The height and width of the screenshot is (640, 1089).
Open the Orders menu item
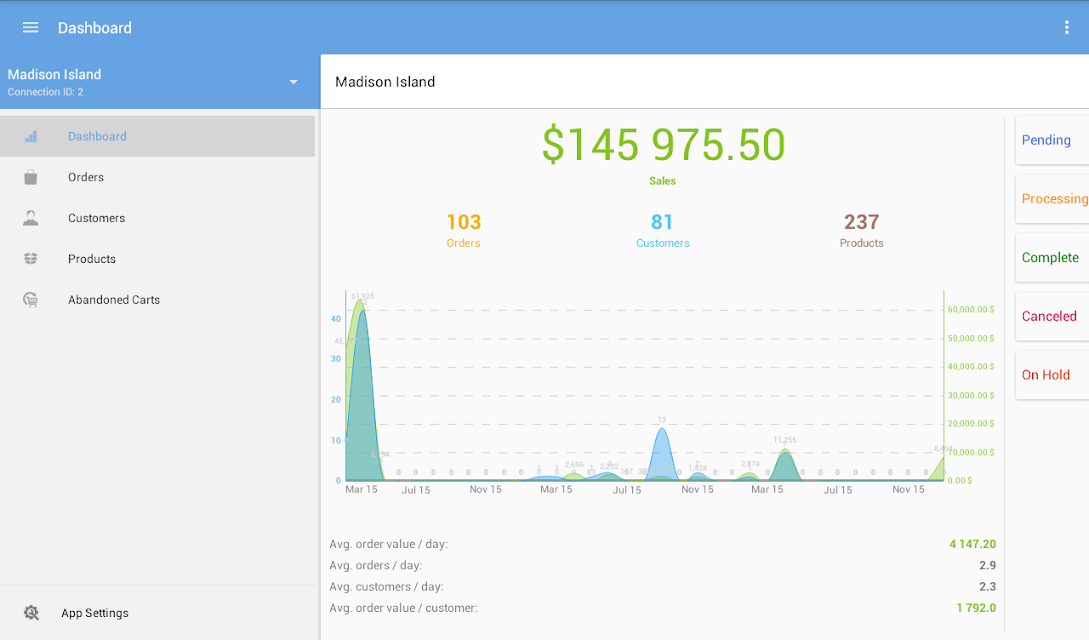coord(158,177)
